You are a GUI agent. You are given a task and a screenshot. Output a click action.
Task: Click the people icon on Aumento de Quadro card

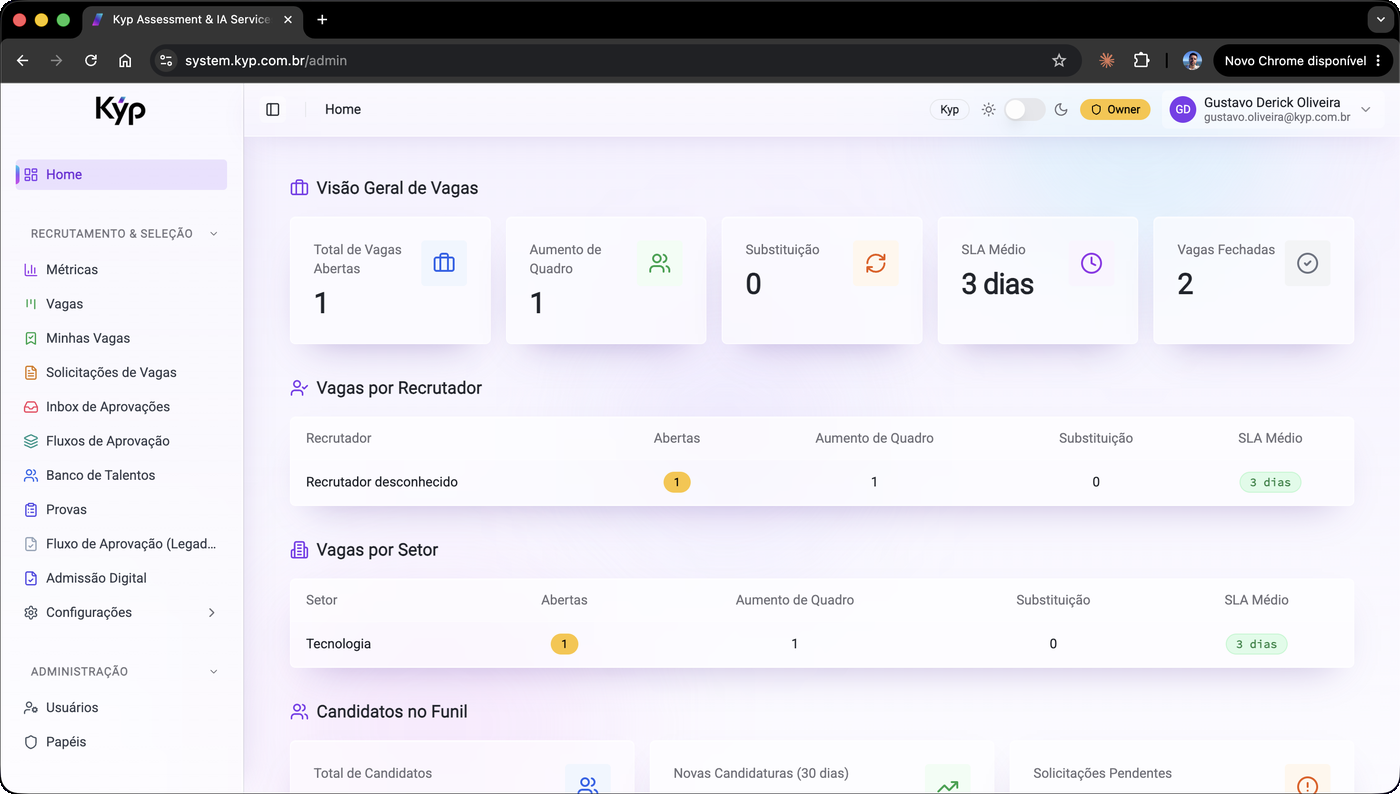[660, 263]
